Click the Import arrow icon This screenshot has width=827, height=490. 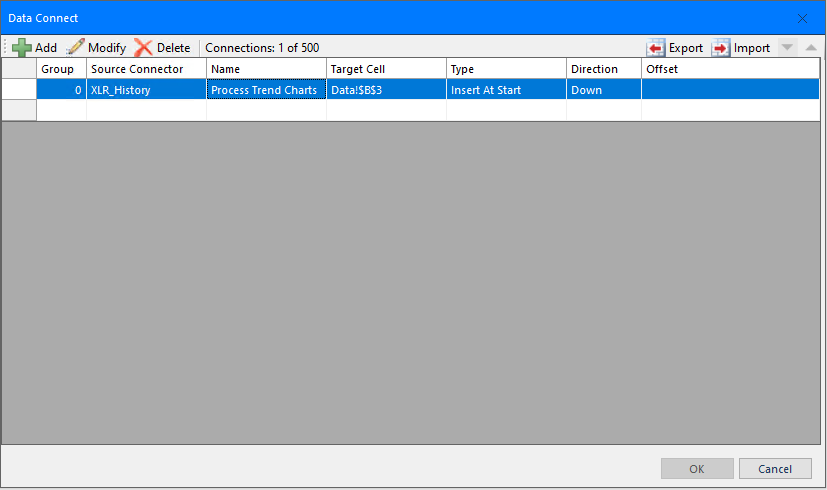720,48
